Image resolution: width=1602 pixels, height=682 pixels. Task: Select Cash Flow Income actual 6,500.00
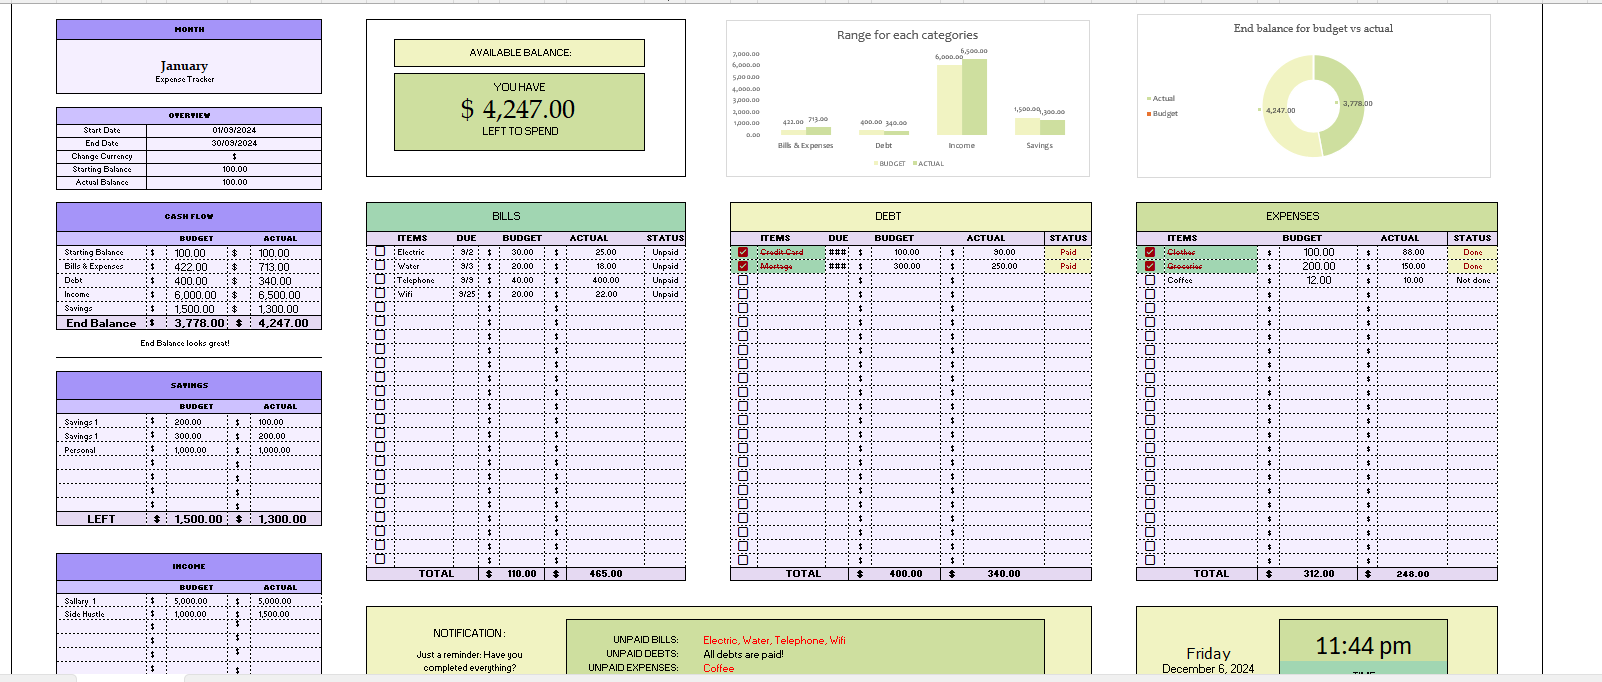(279, 295)
